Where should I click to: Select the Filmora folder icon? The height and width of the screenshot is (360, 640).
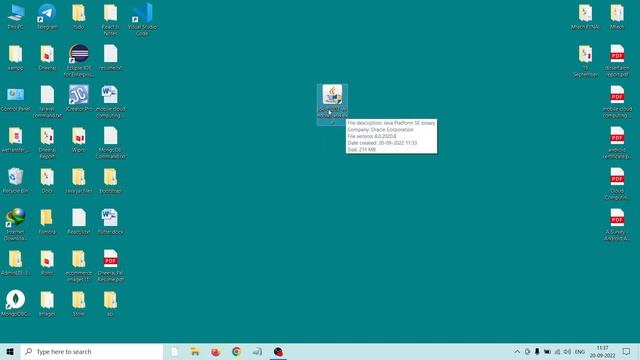pyautogui.click(x=47, y=221)
